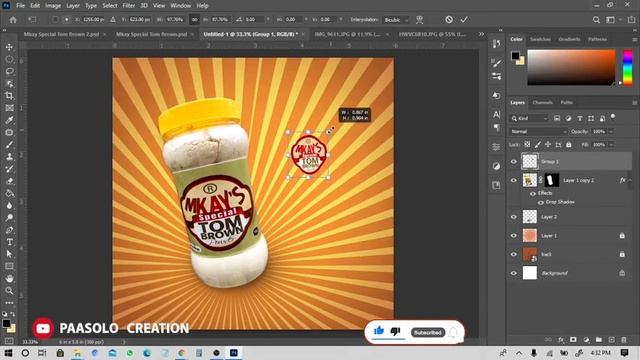Click the rainbow hue slider
Screen dimensions: 640x360
coord(627,67)
